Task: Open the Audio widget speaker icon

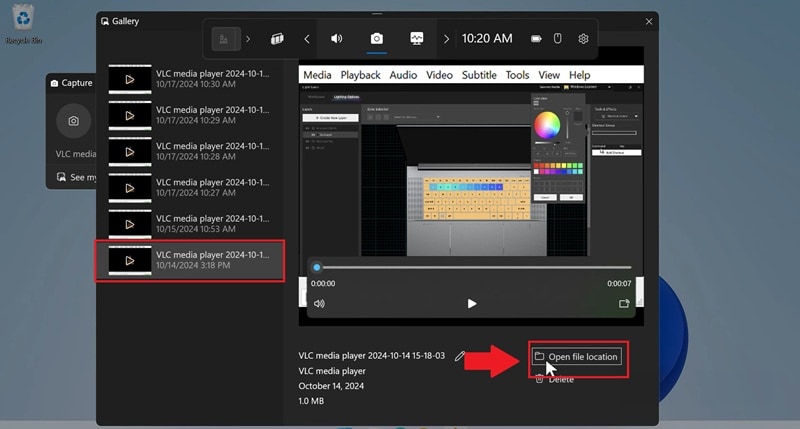Action: (337, 39)
